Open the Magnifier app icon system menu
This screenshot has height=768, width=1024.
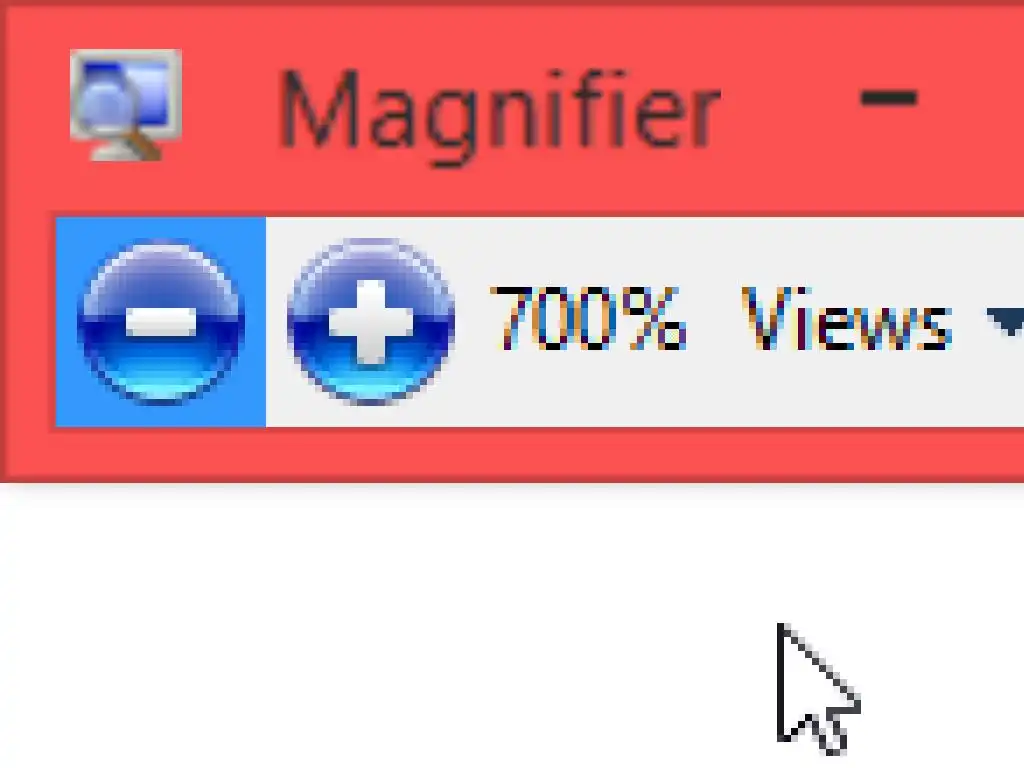125,104
